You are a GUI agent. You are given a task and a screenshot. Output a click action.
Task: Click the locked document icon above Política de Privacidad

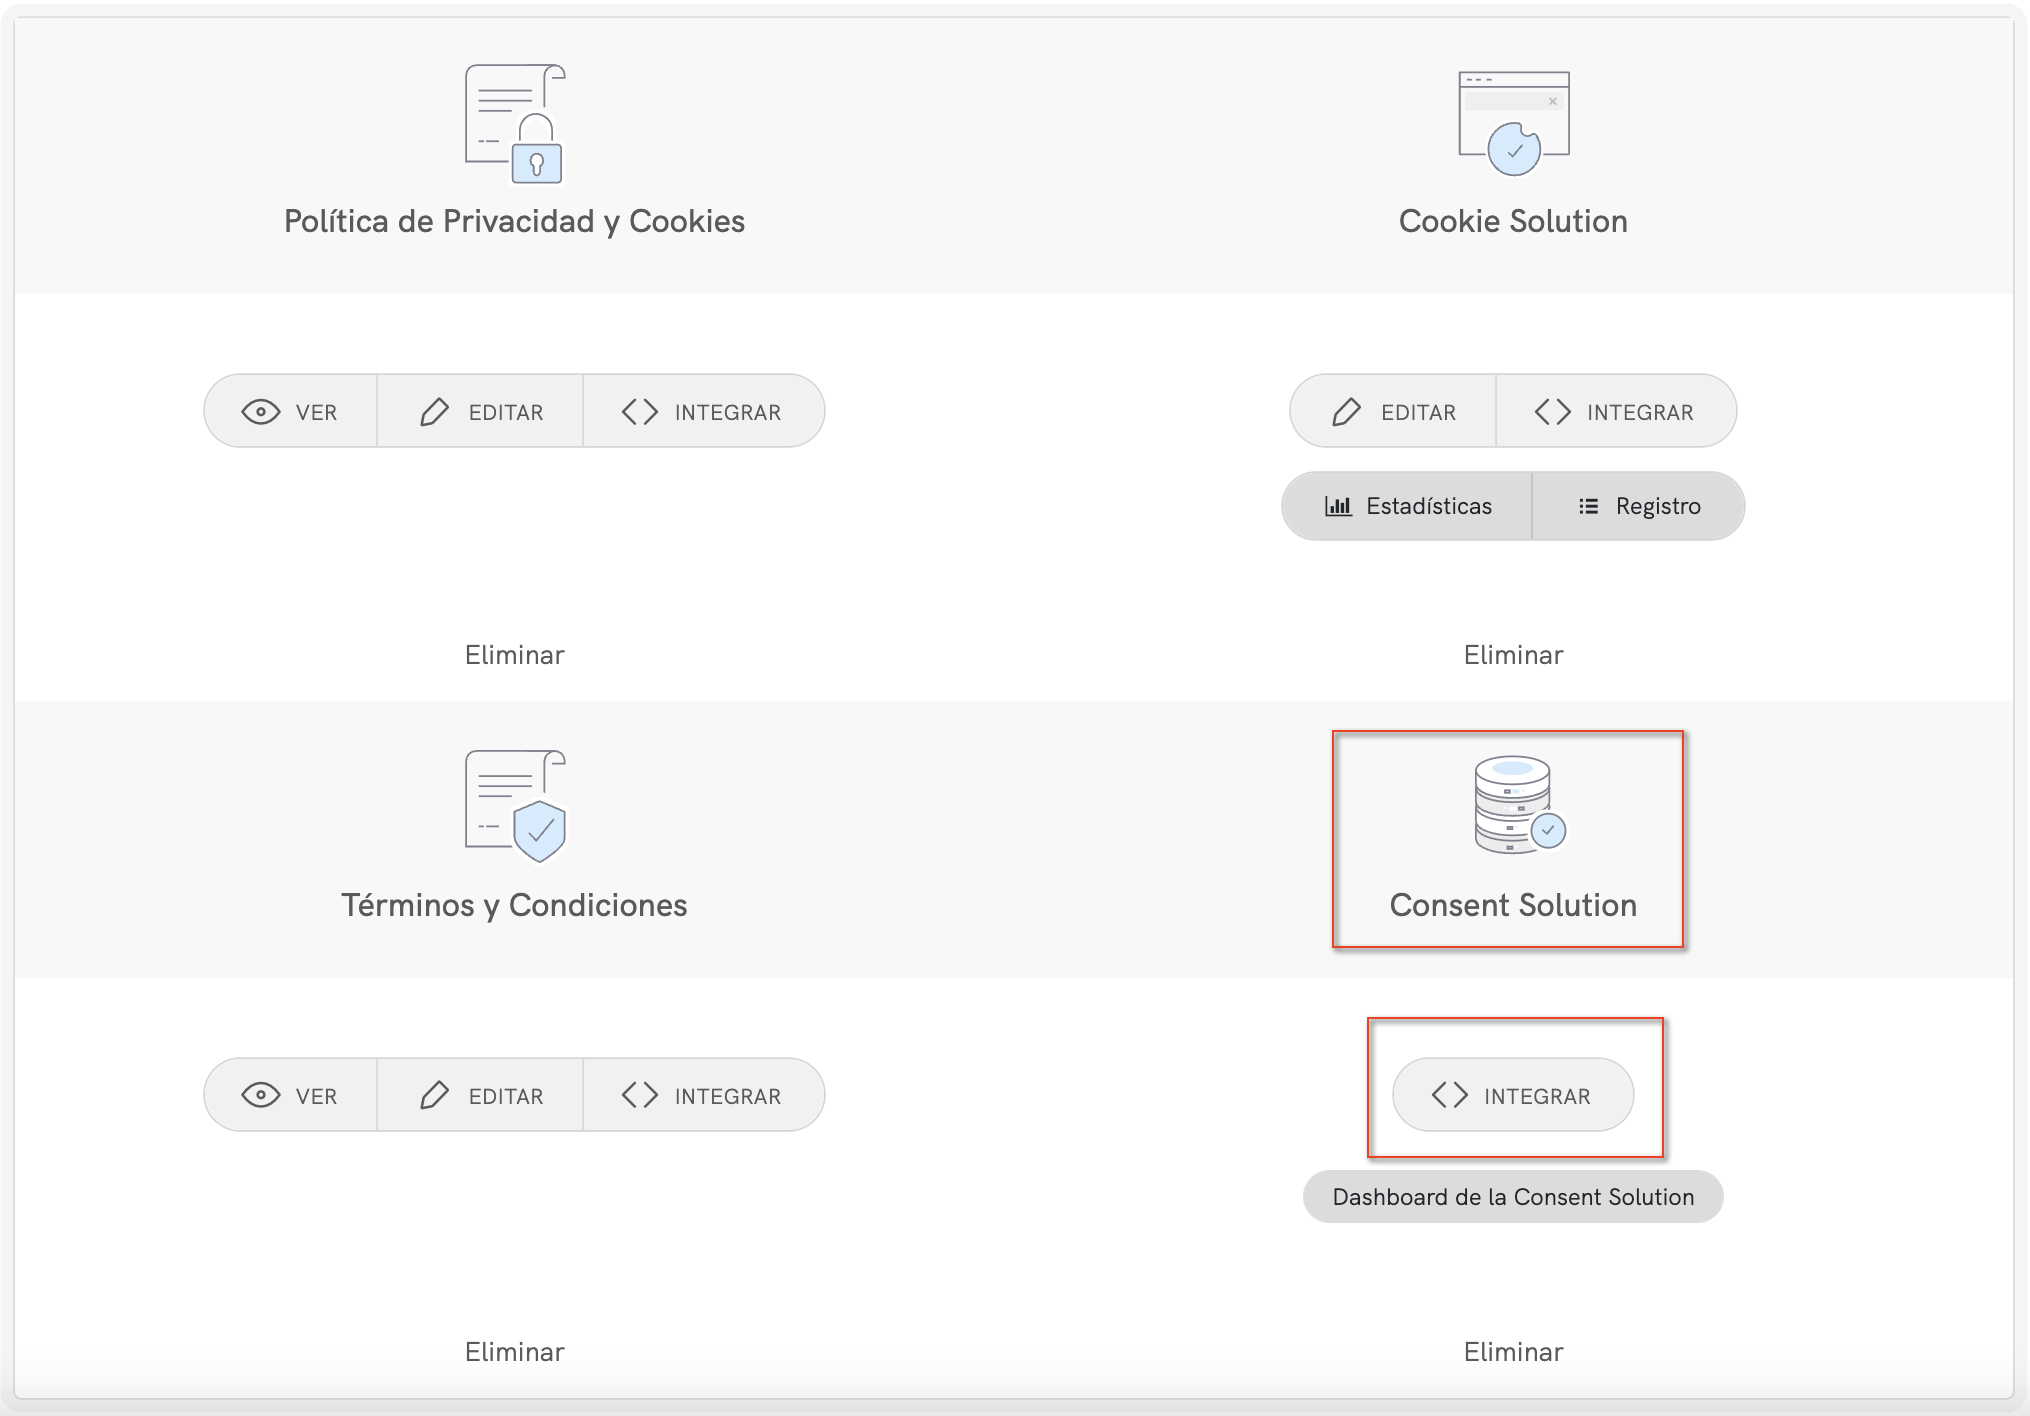tap(513, 122)
